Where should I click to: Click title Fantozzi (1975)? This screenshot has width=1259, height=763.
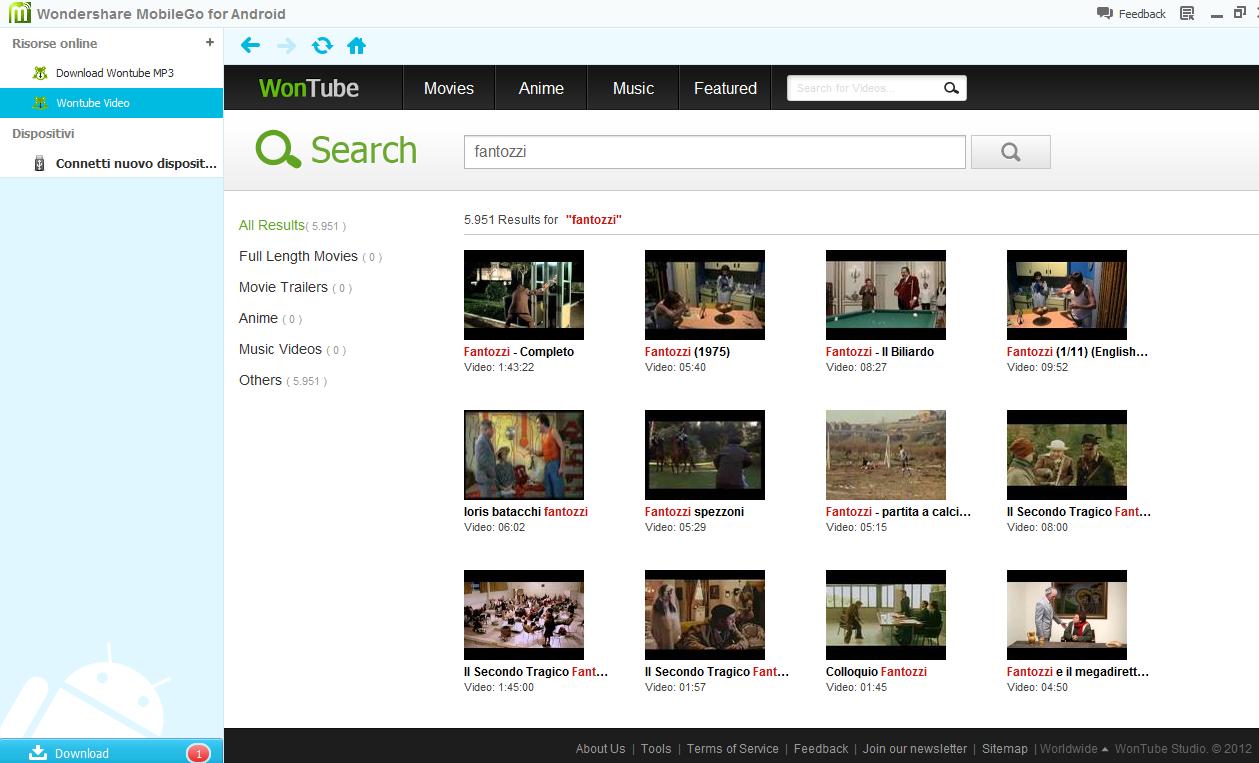687,352
